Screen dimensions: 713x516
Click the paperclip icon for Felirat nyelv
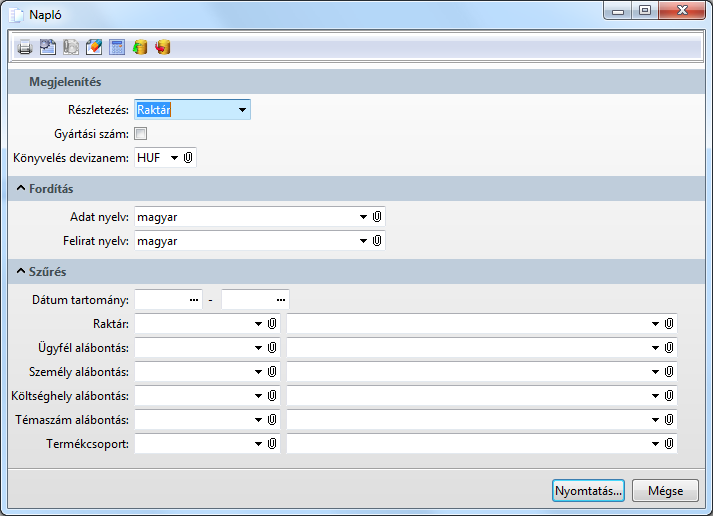coord(377,241)
